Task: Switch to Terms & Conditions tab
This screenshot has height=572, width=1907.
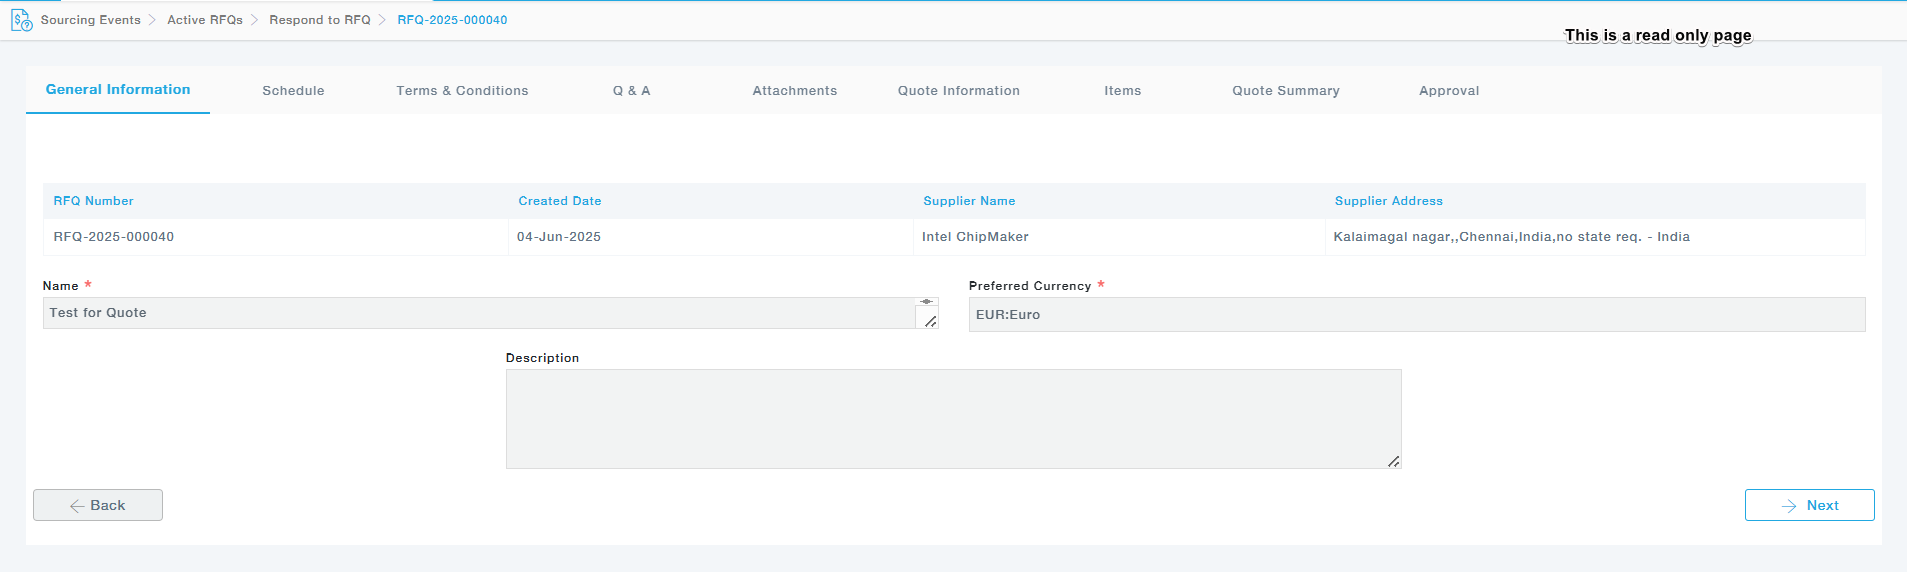Action: pos(462,91)
